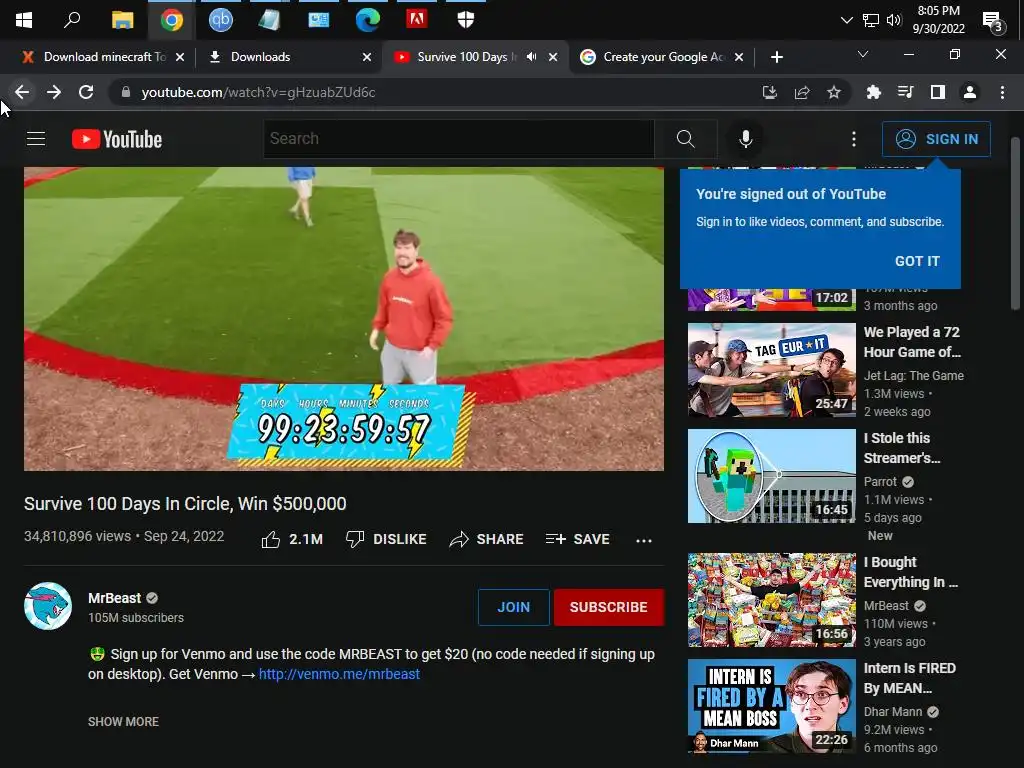
Task: Dismiss the popup with GOT IT
Action: (917, 261)
